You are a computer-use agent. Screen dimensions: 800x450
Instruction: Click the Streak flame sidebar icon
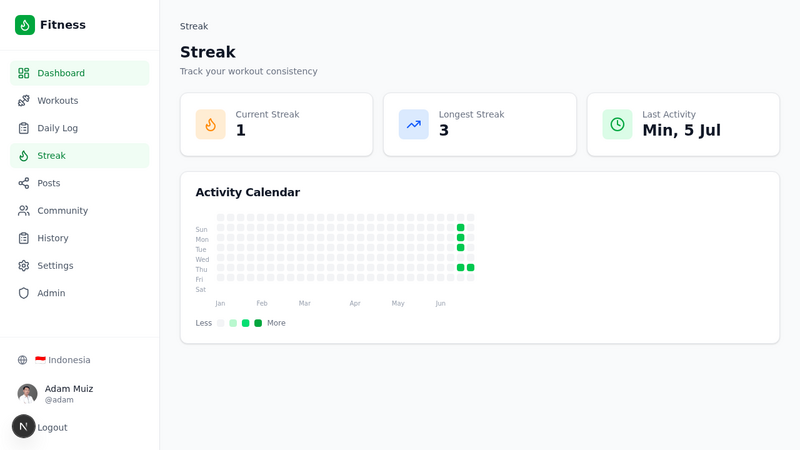tap(23, 156)
